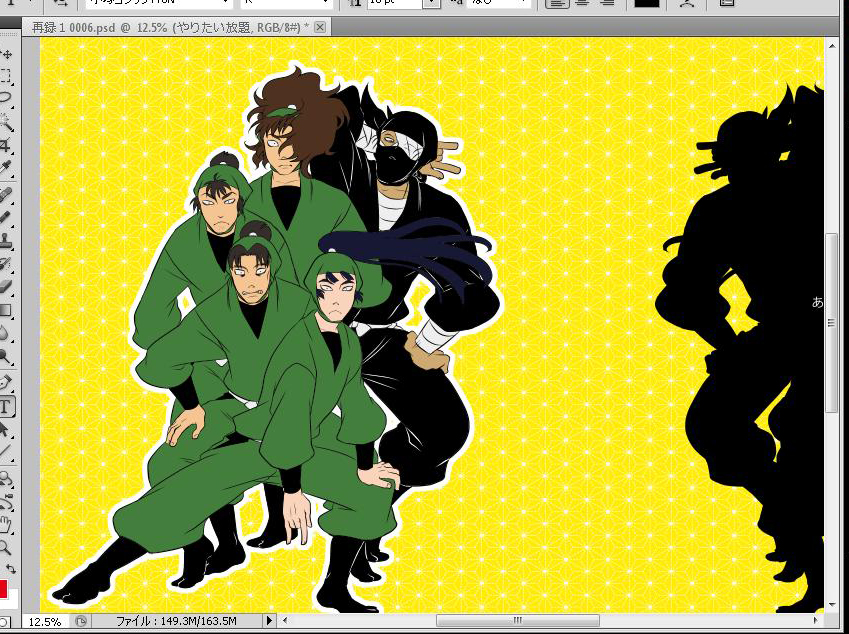
Task: Click the 12.5% zoom level field
Action: (x=44, y=622)
